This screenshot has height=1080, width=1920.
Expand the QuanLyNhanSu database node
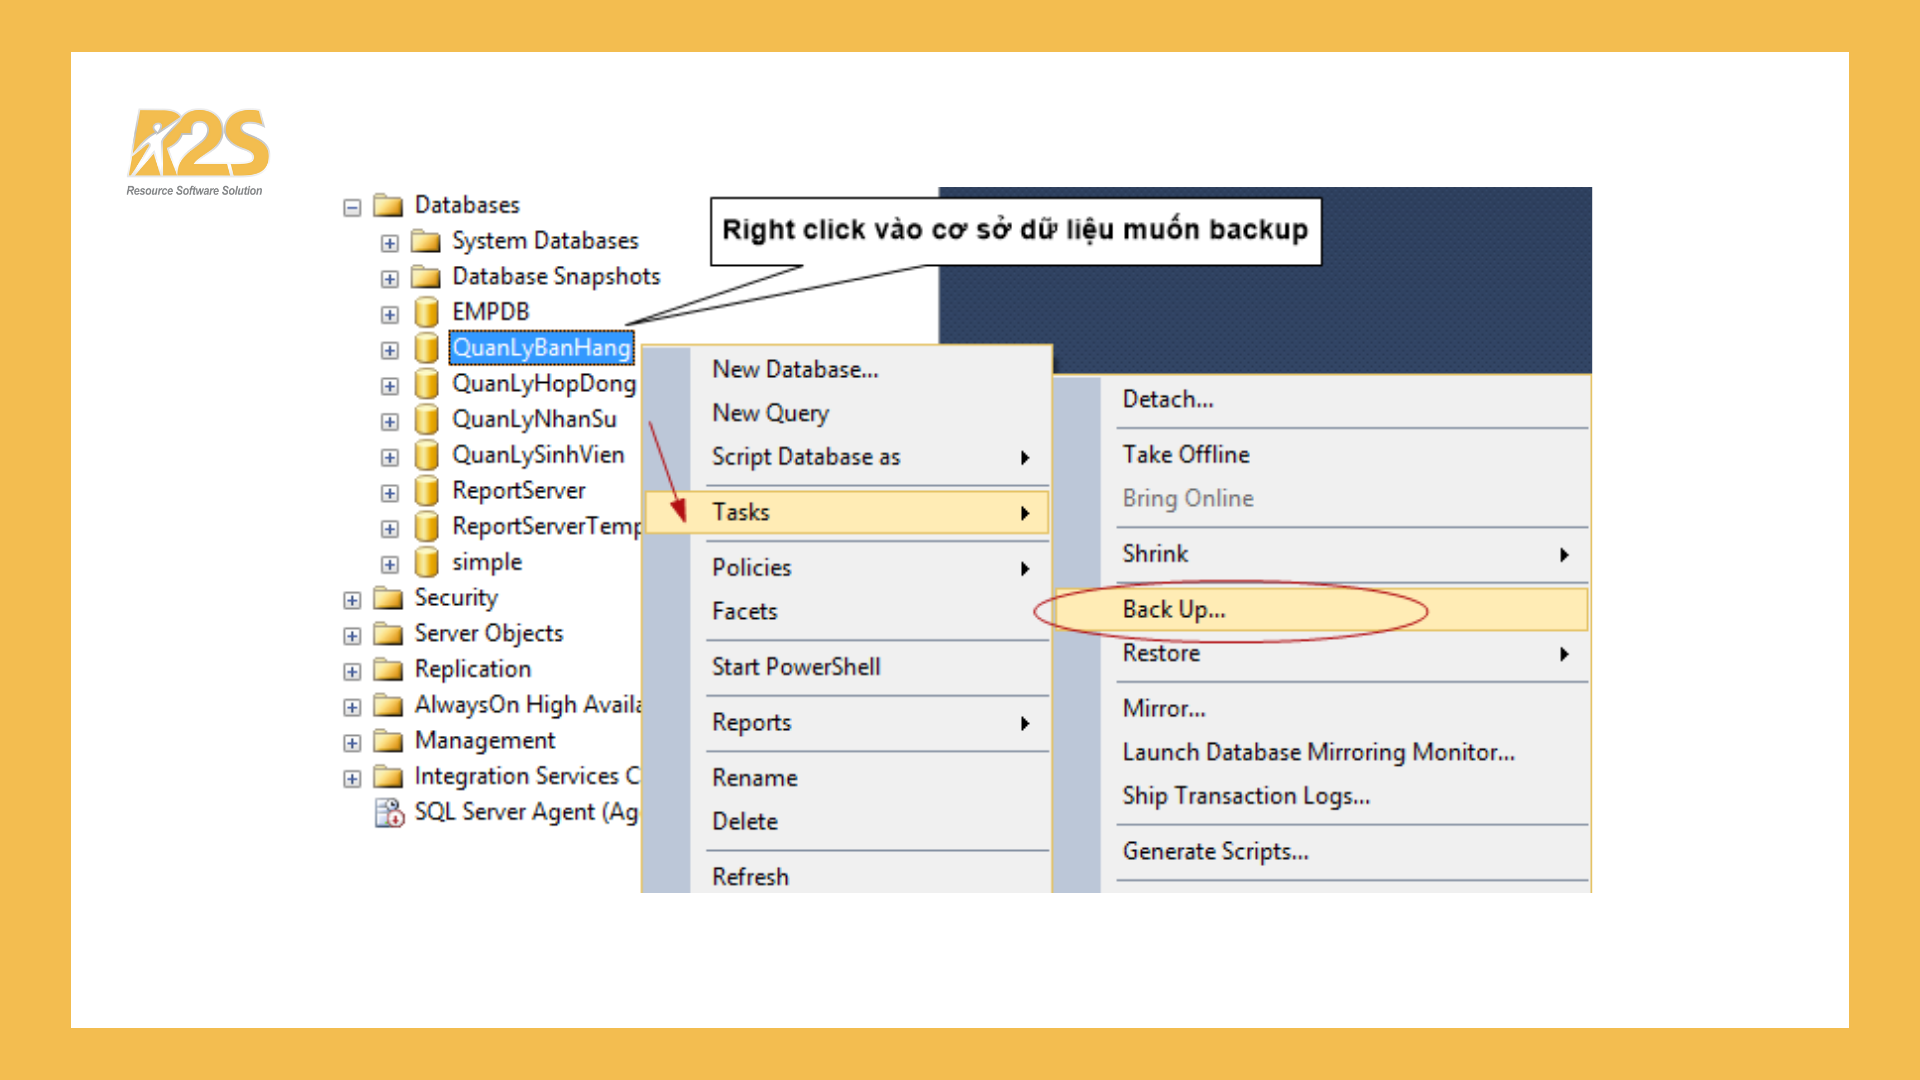tap(389, 421)
